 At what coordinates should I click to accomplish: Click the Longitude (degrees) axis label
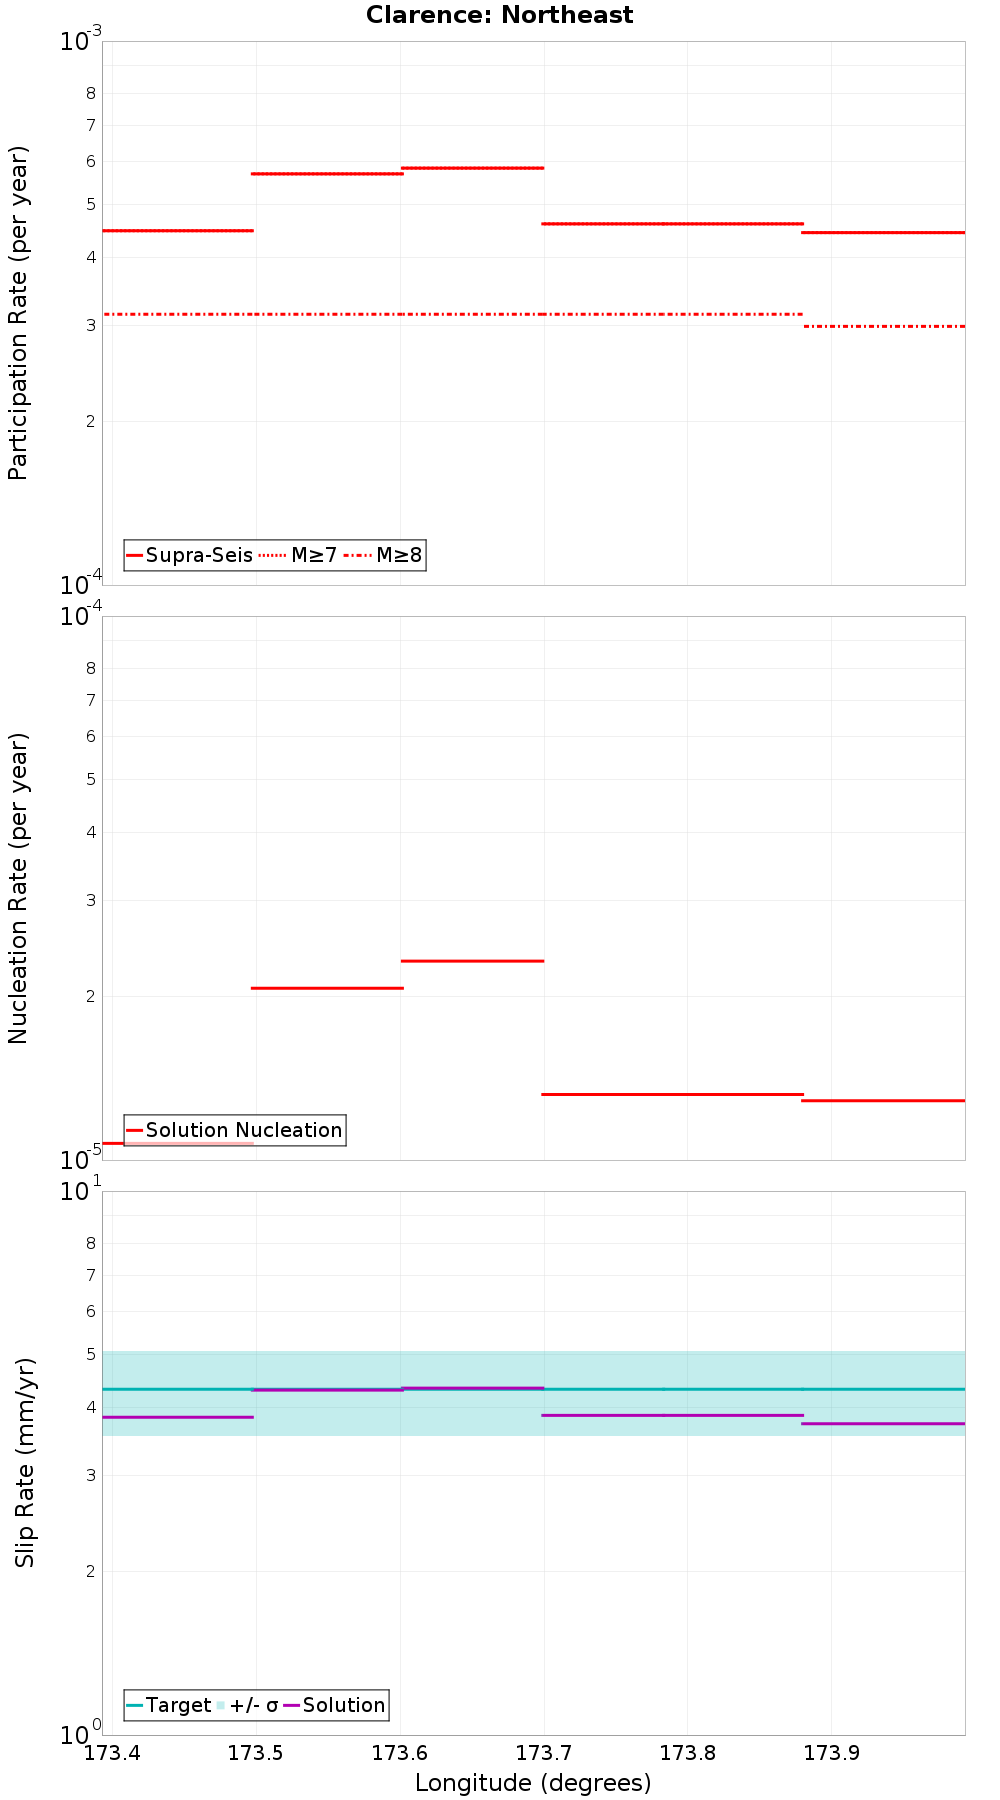pos(533,1782)
